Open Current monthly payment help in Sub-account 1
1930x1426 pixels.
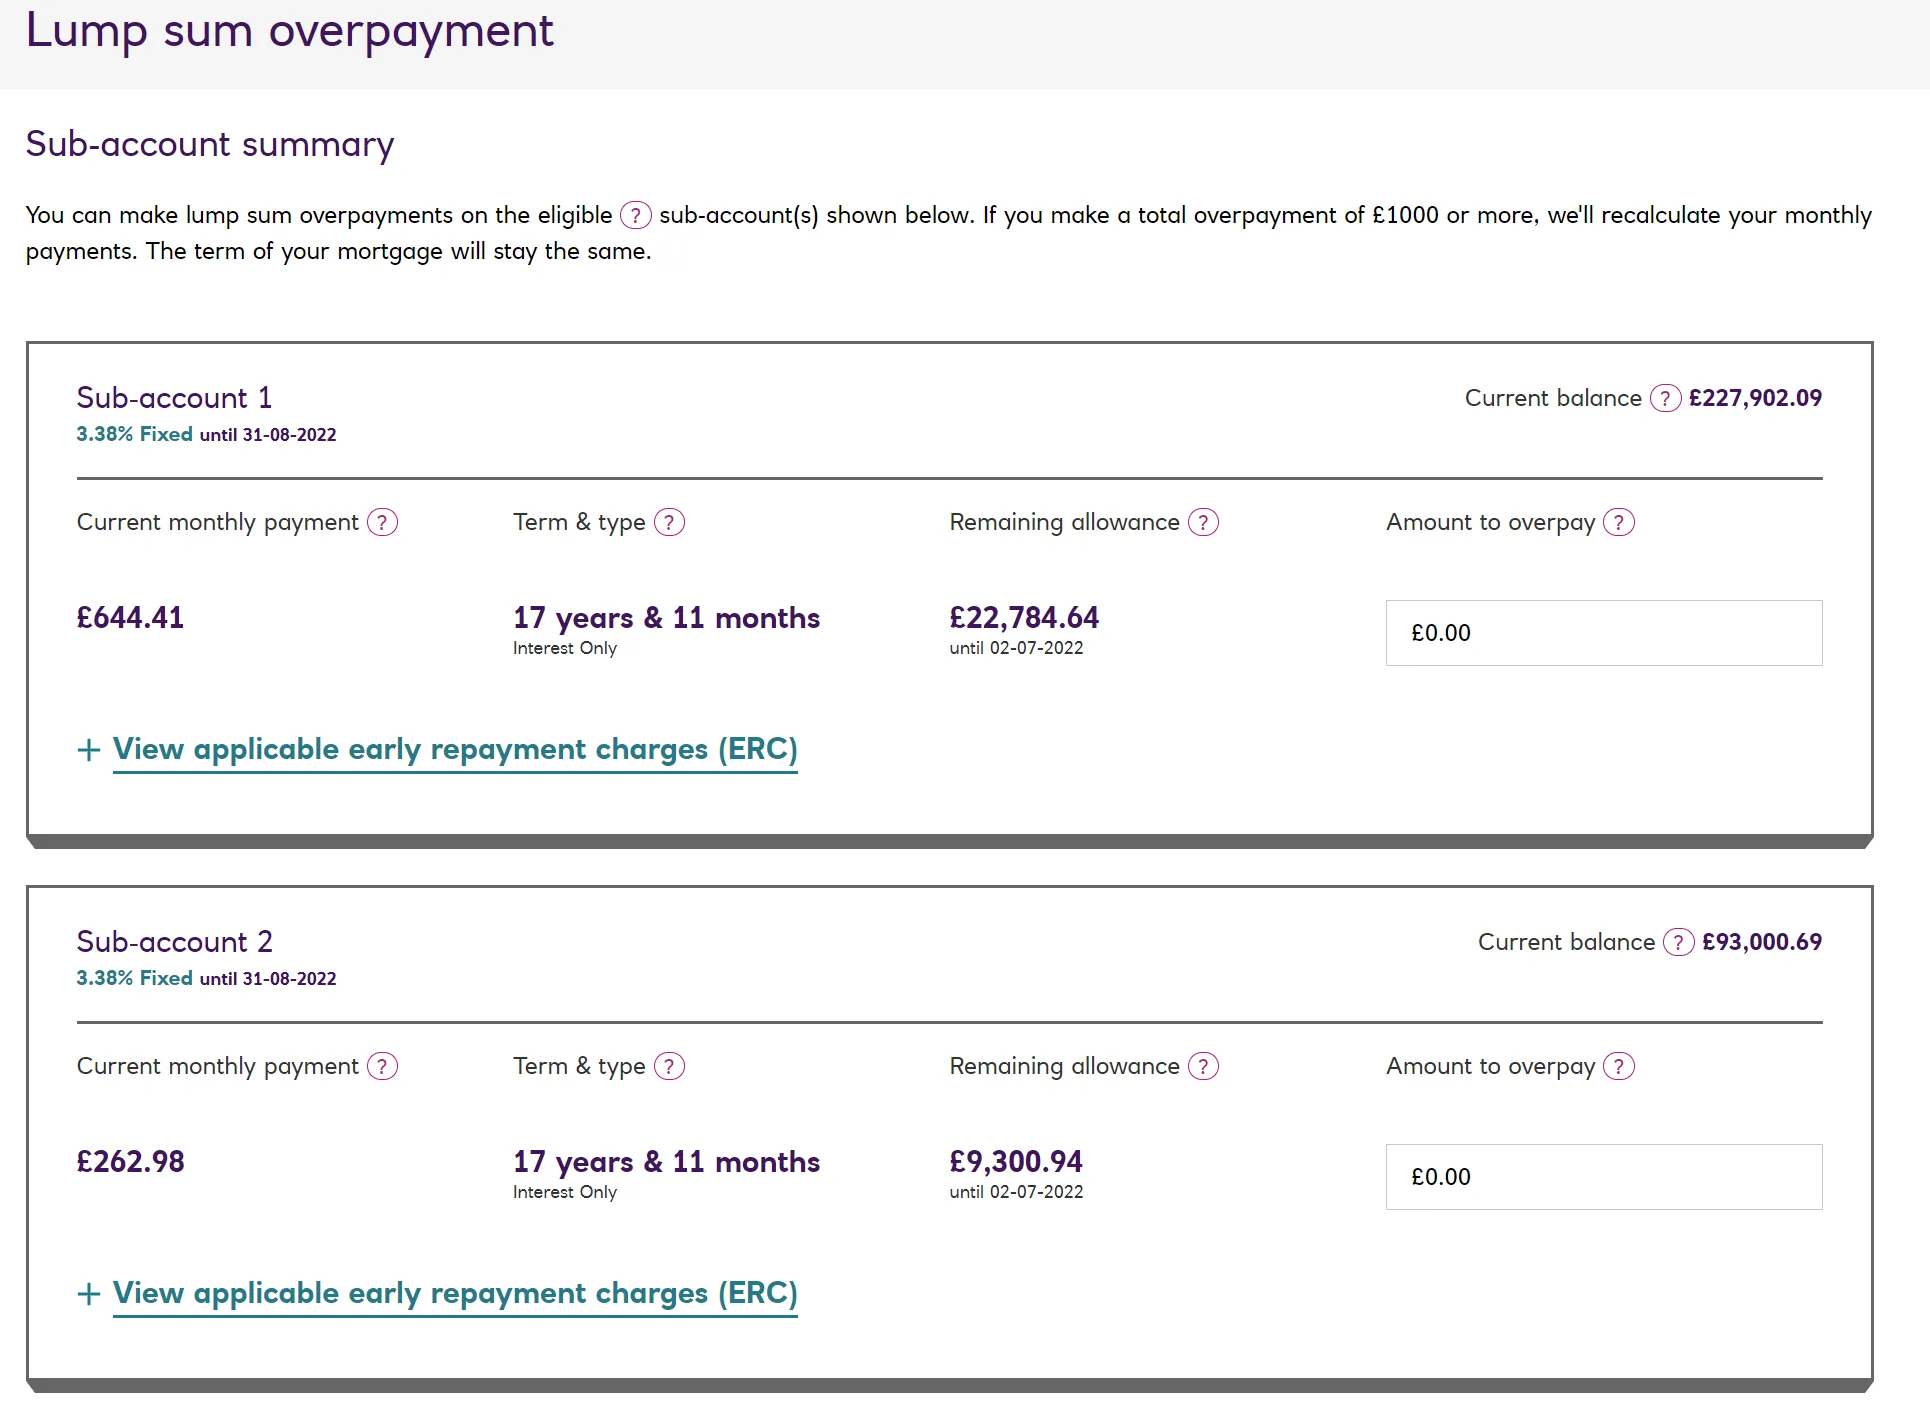click(382, 522)
